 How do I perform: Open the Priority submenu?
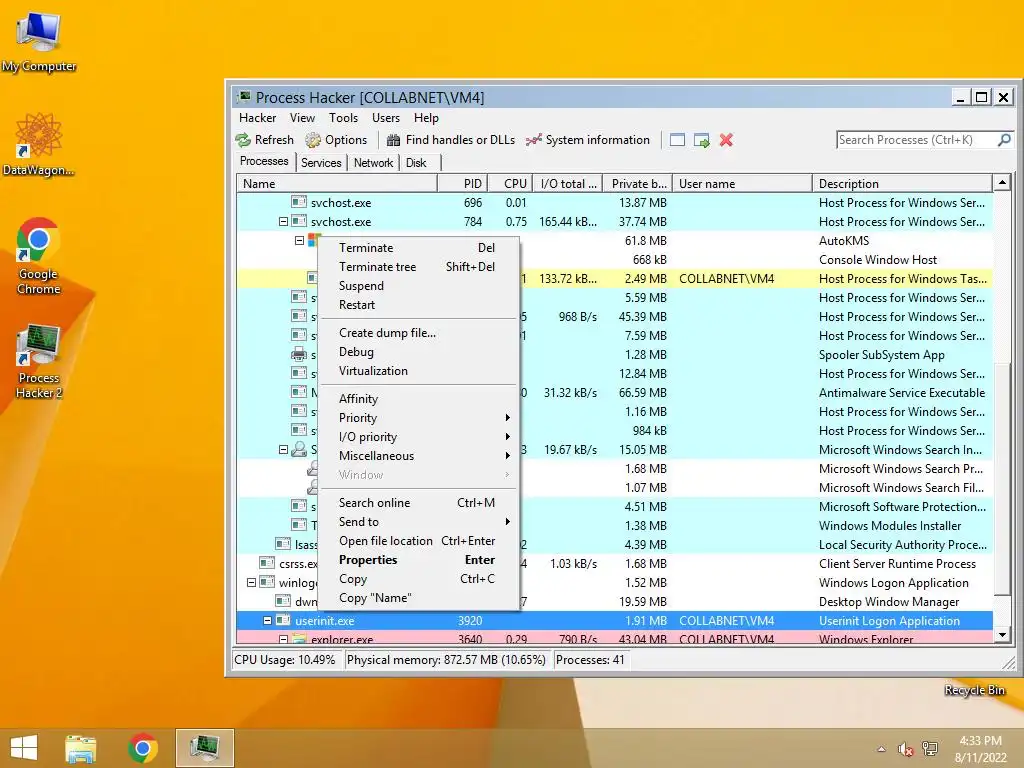click(418, 418)
